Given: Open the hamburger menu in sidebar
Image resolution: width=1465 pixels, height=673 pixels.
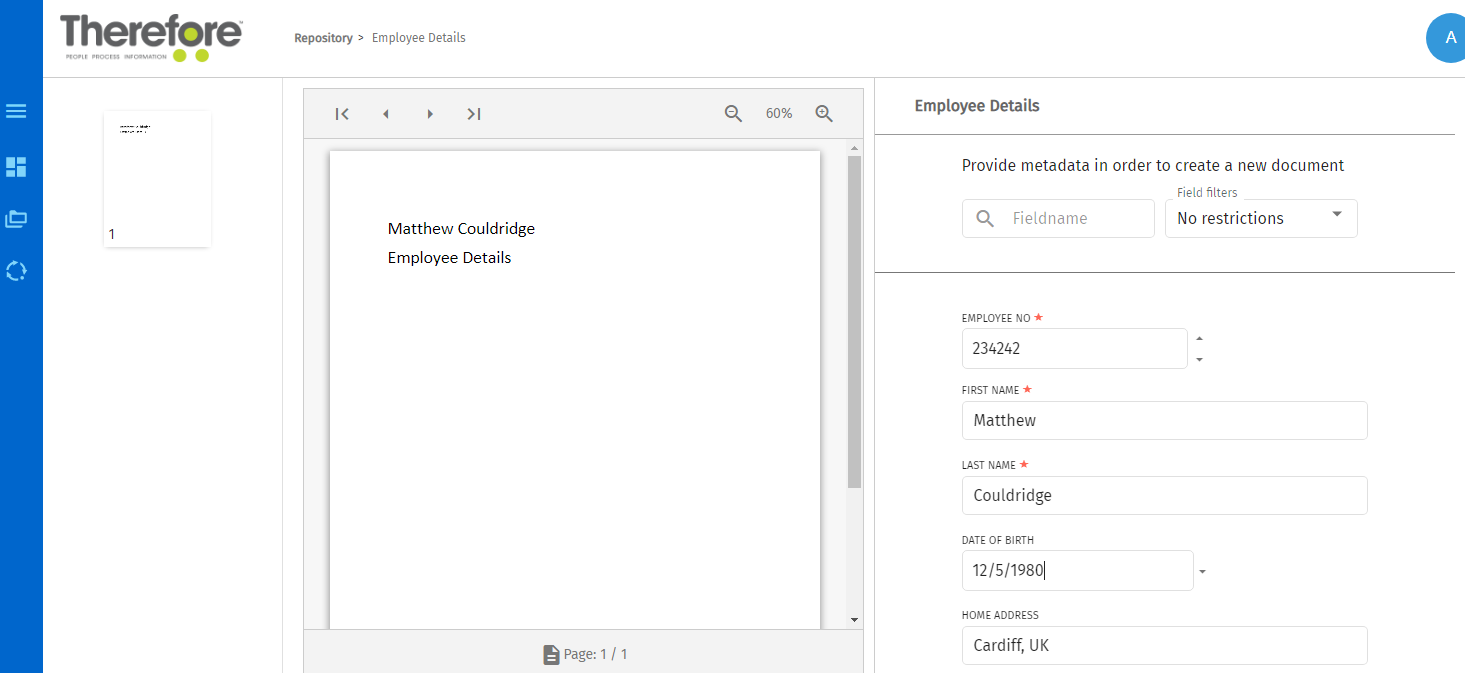Looking at the screenshot, I should [x=16, y=111].
